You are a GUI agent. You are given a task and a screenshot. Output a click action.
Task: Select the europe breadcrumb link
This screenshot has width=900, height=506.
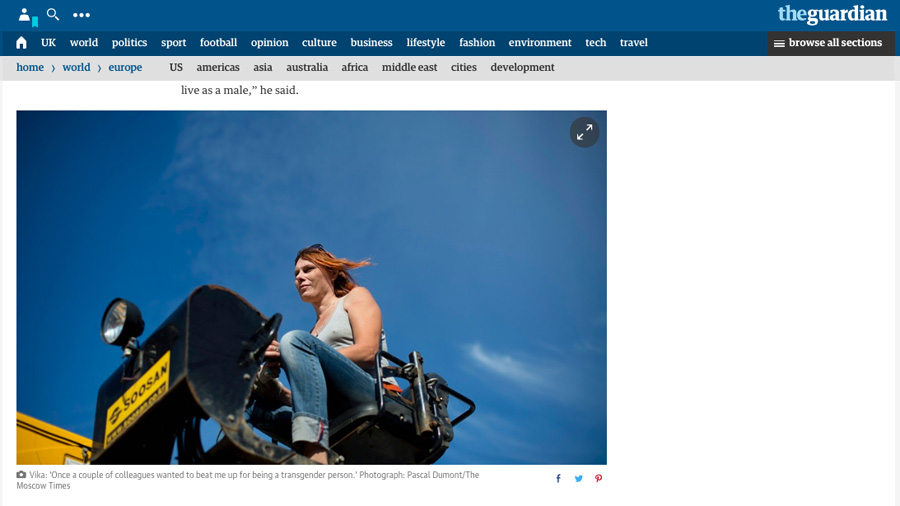pyautogui.click(x=125, y=68)
